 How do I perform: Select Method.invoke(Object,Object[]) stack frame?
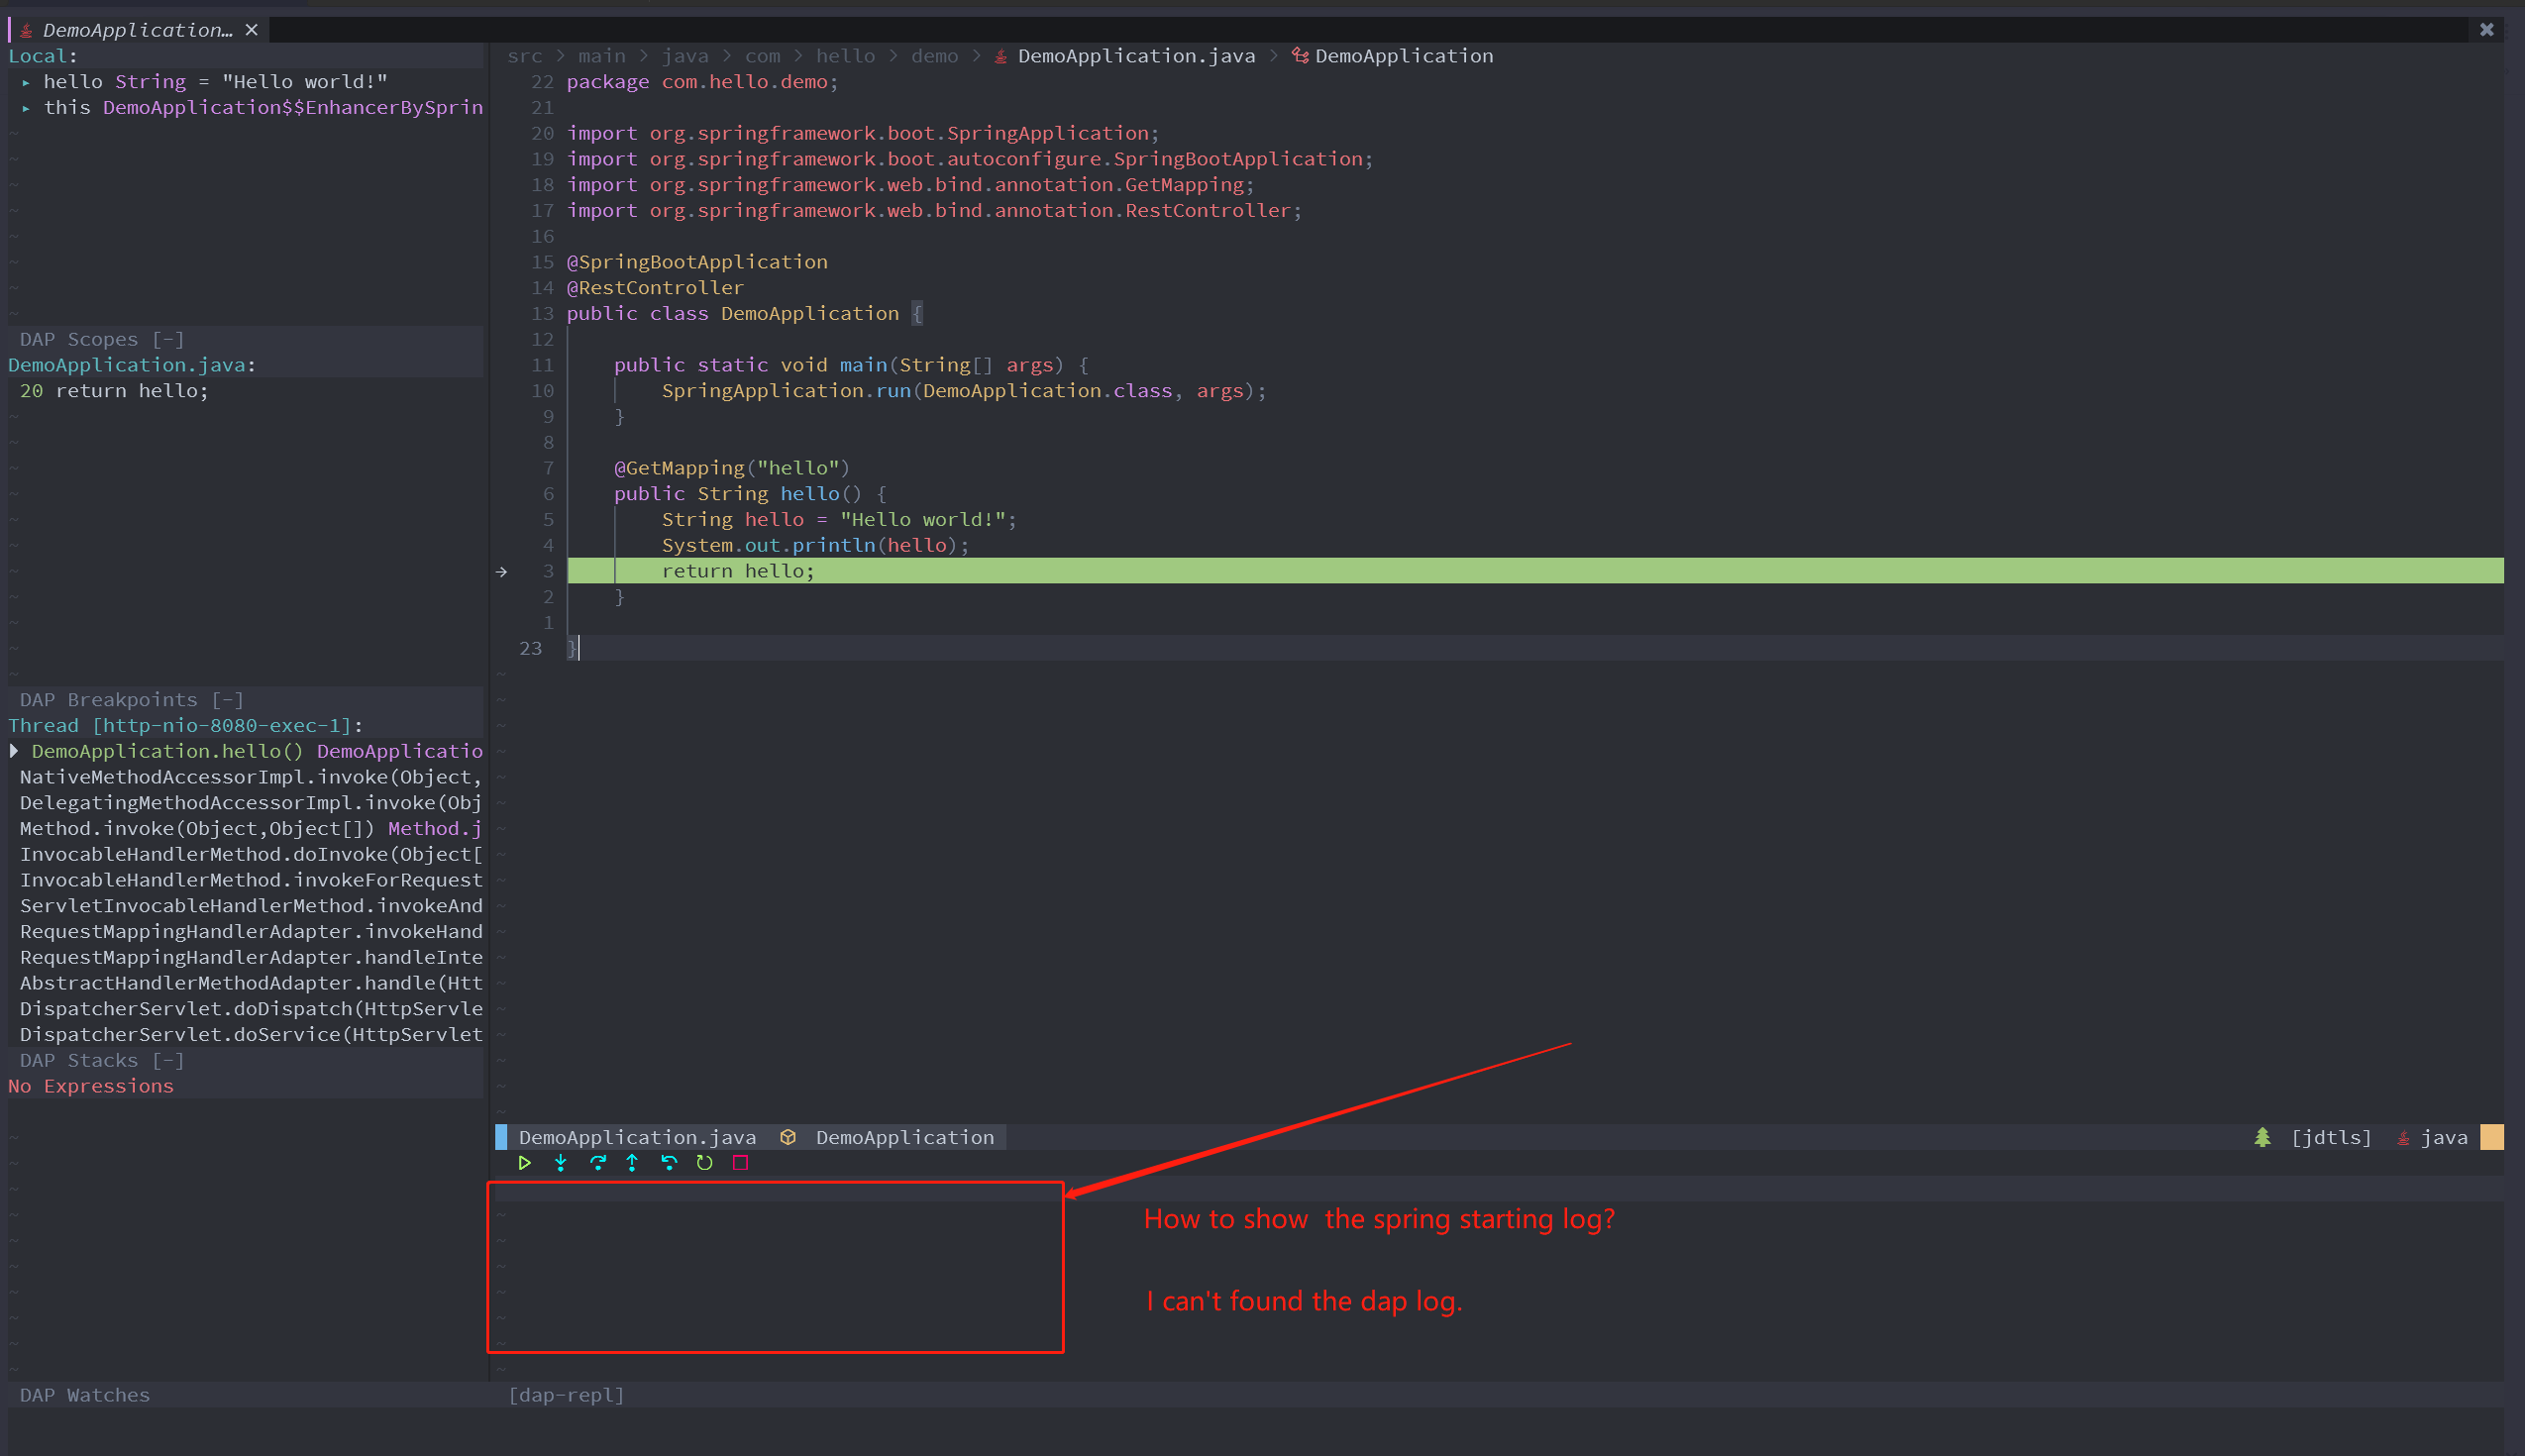coord(251,829)
